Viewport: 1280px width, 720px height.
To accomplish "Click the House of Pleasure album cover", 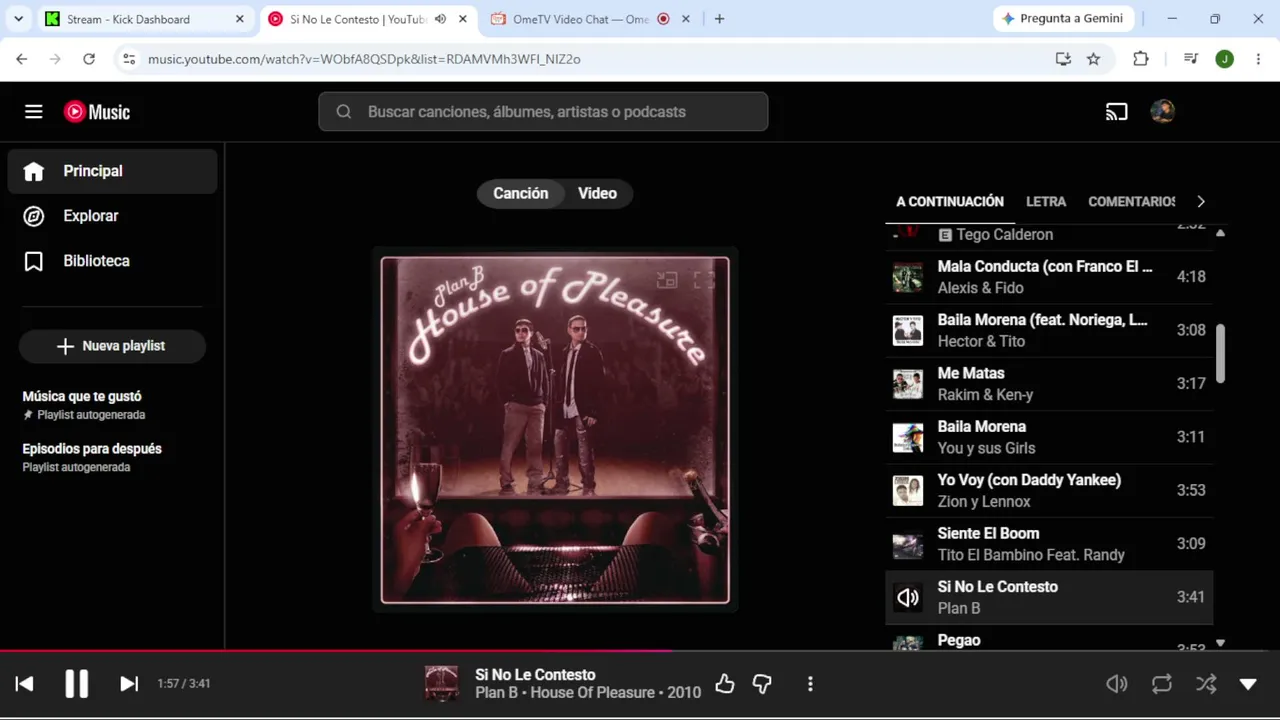I will click(x=555, y=430).
